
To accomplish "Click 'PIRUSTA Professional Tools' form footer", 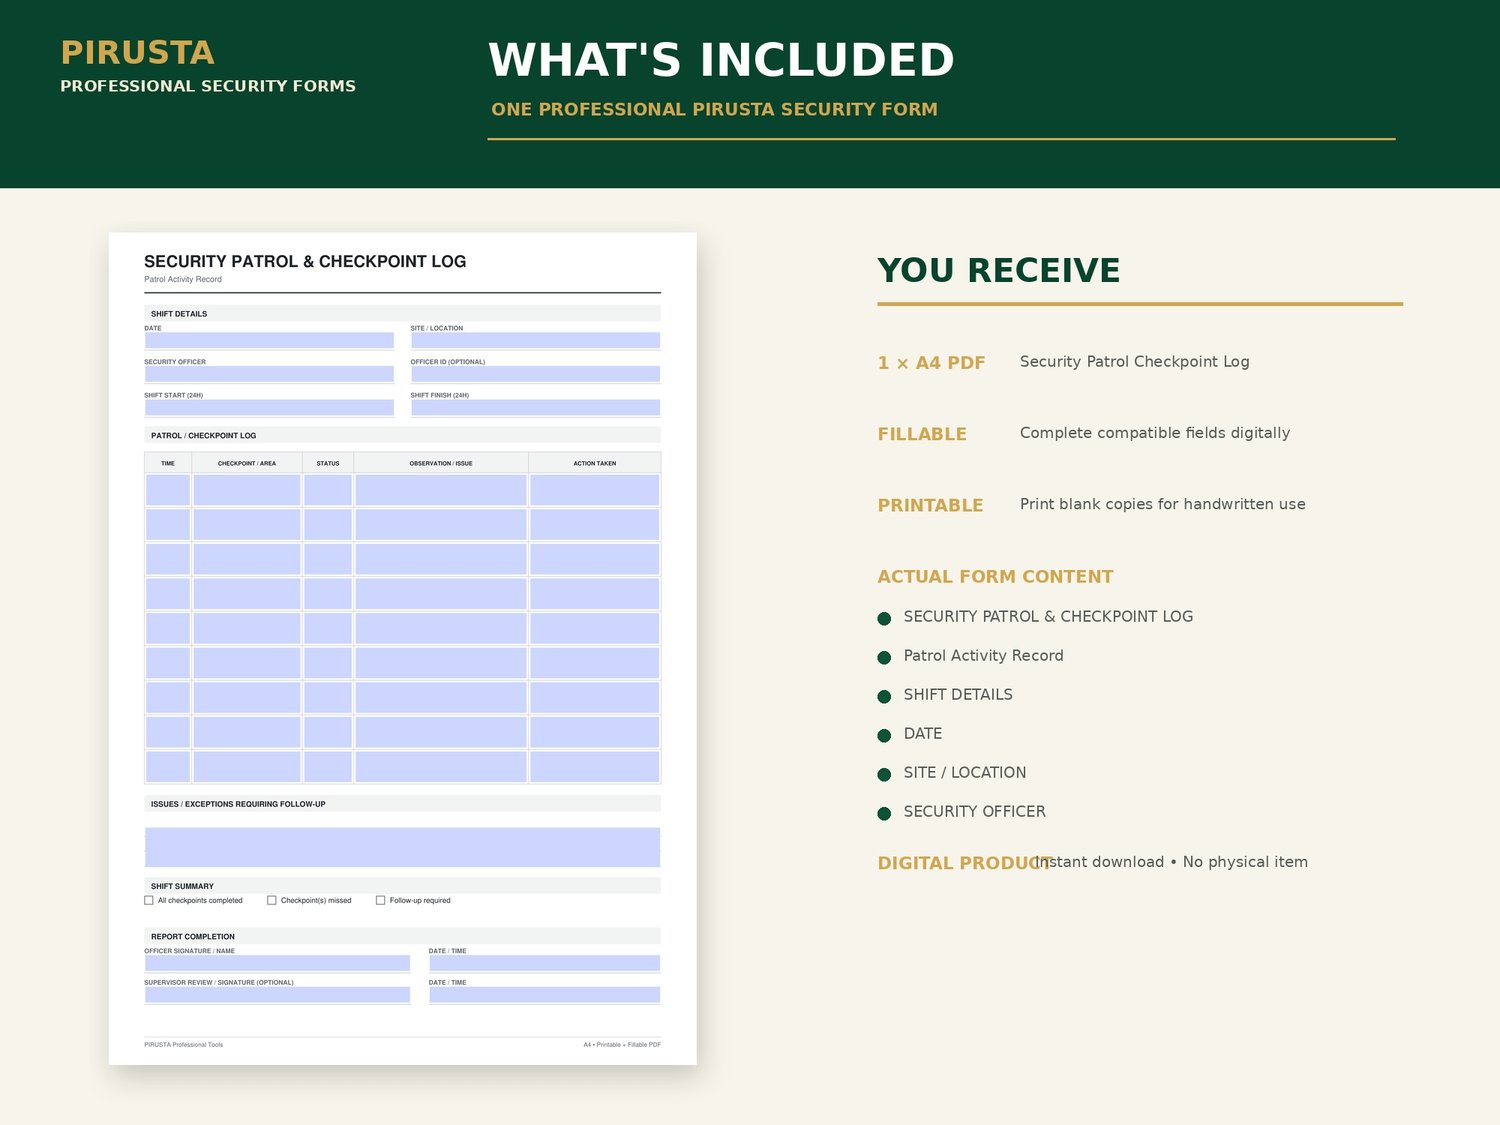I will point(184,1044).
